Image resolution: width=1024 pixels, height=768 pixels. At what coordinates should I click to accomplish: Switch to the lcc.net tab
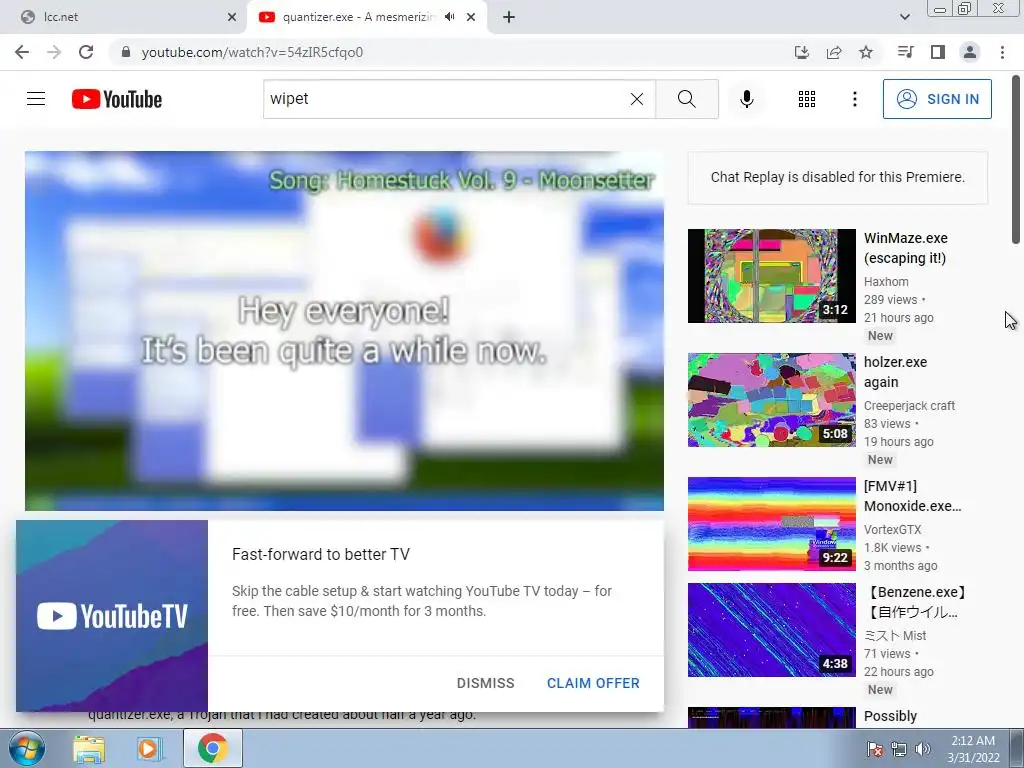[123, 17]
